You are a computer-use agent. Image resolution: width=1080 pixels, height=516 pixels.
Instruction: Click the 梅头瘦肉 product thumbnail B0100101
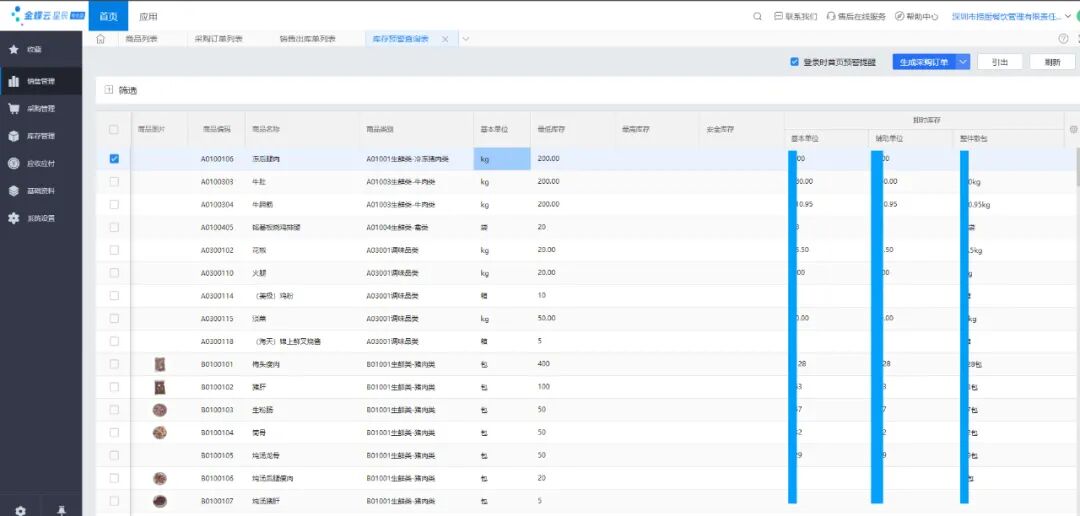pyautogui.click(x=160, y=364)
